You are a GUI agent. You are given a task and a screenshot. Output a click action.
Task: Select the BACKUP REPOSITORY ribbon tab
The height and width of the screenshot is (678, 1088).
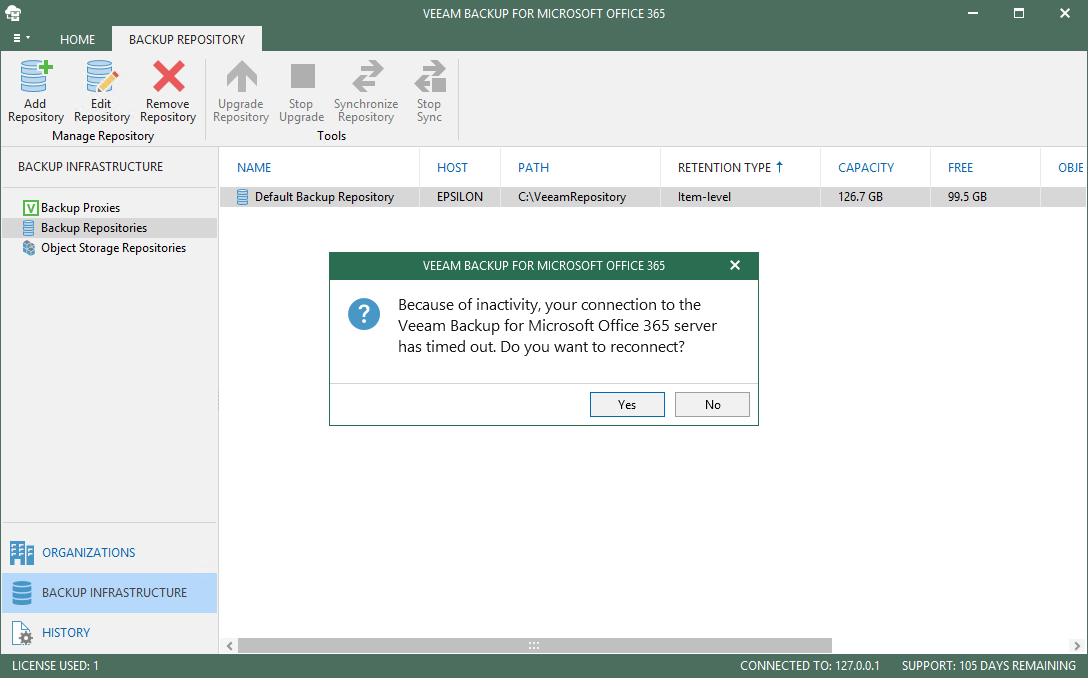pyautogui.click(x=187, y=40)
